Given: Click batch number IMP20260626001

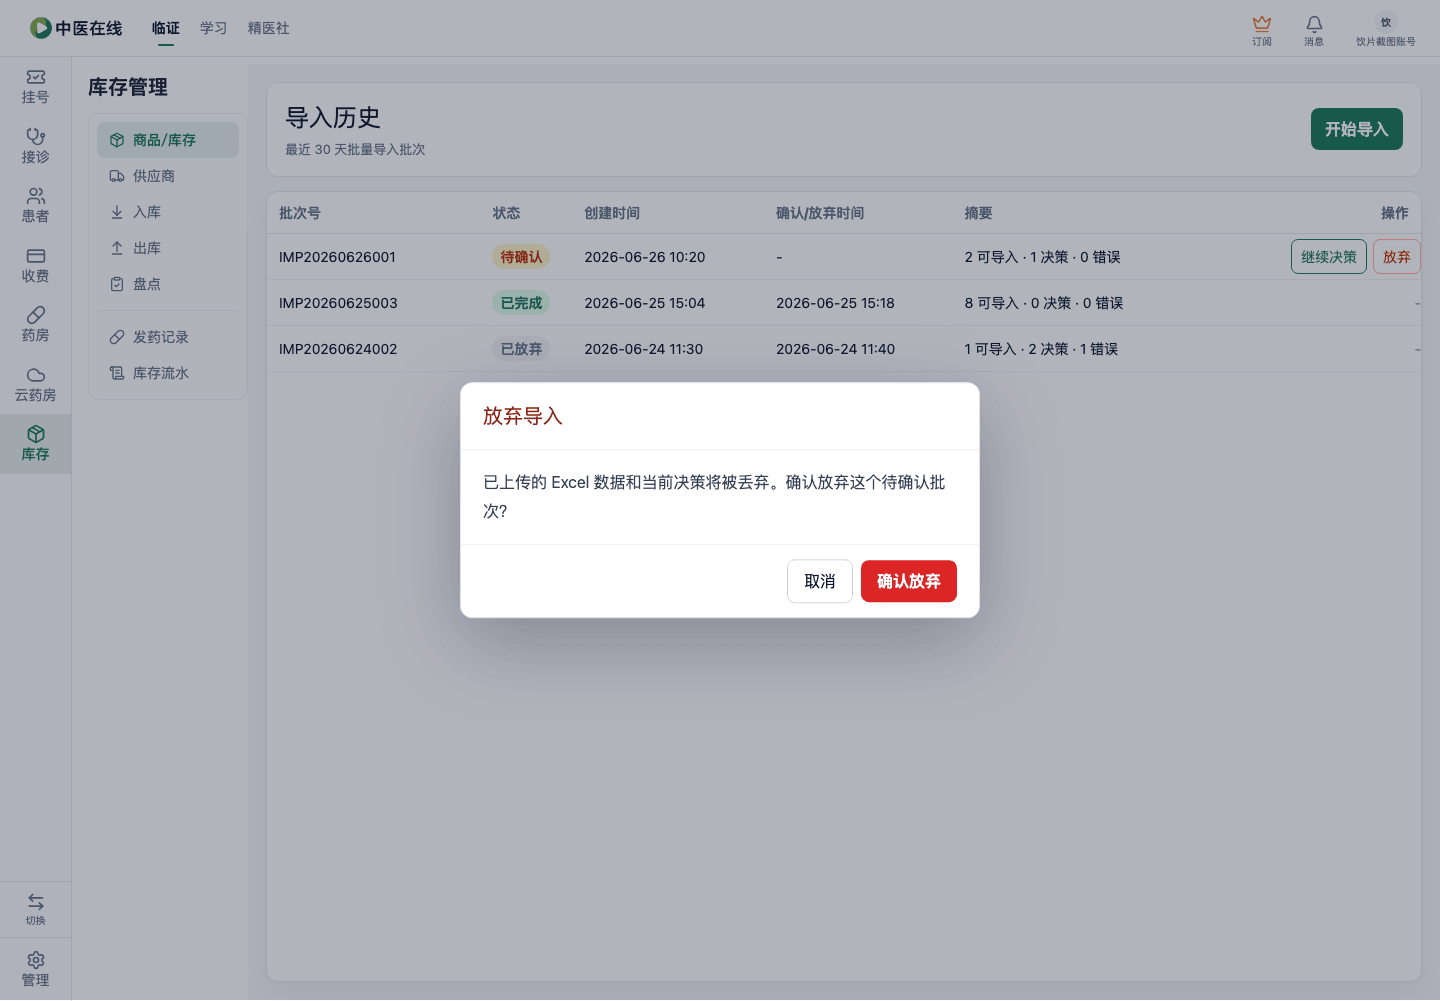Looking at the screenshot, I should [338, 257].
